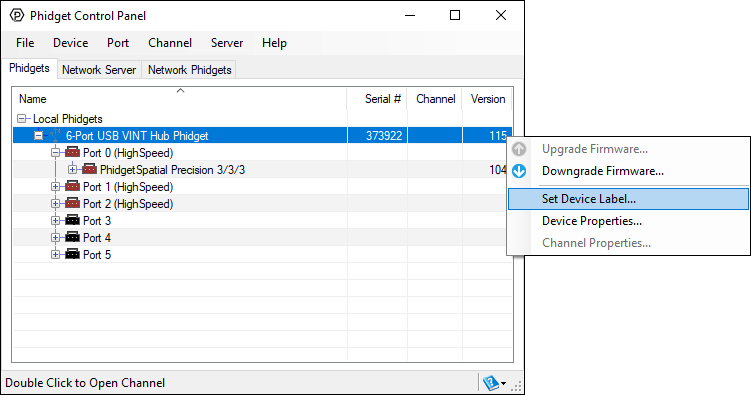Open the help book icon in status bar
This screenshot has width=751, height=395.
(490, 383)
